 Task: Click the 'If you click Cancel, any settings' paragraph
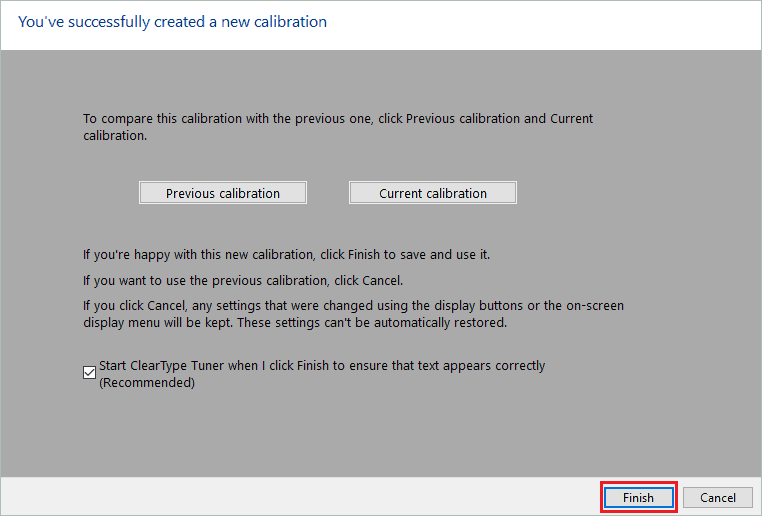click(353, 305)
